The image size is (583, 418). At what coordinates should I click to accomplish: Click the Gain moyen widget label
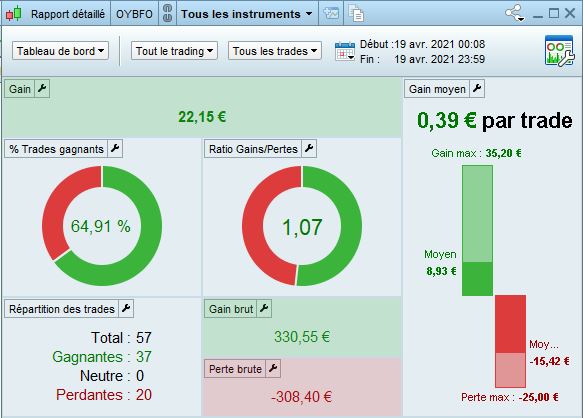pyautogui.click(x=437, y=89)
